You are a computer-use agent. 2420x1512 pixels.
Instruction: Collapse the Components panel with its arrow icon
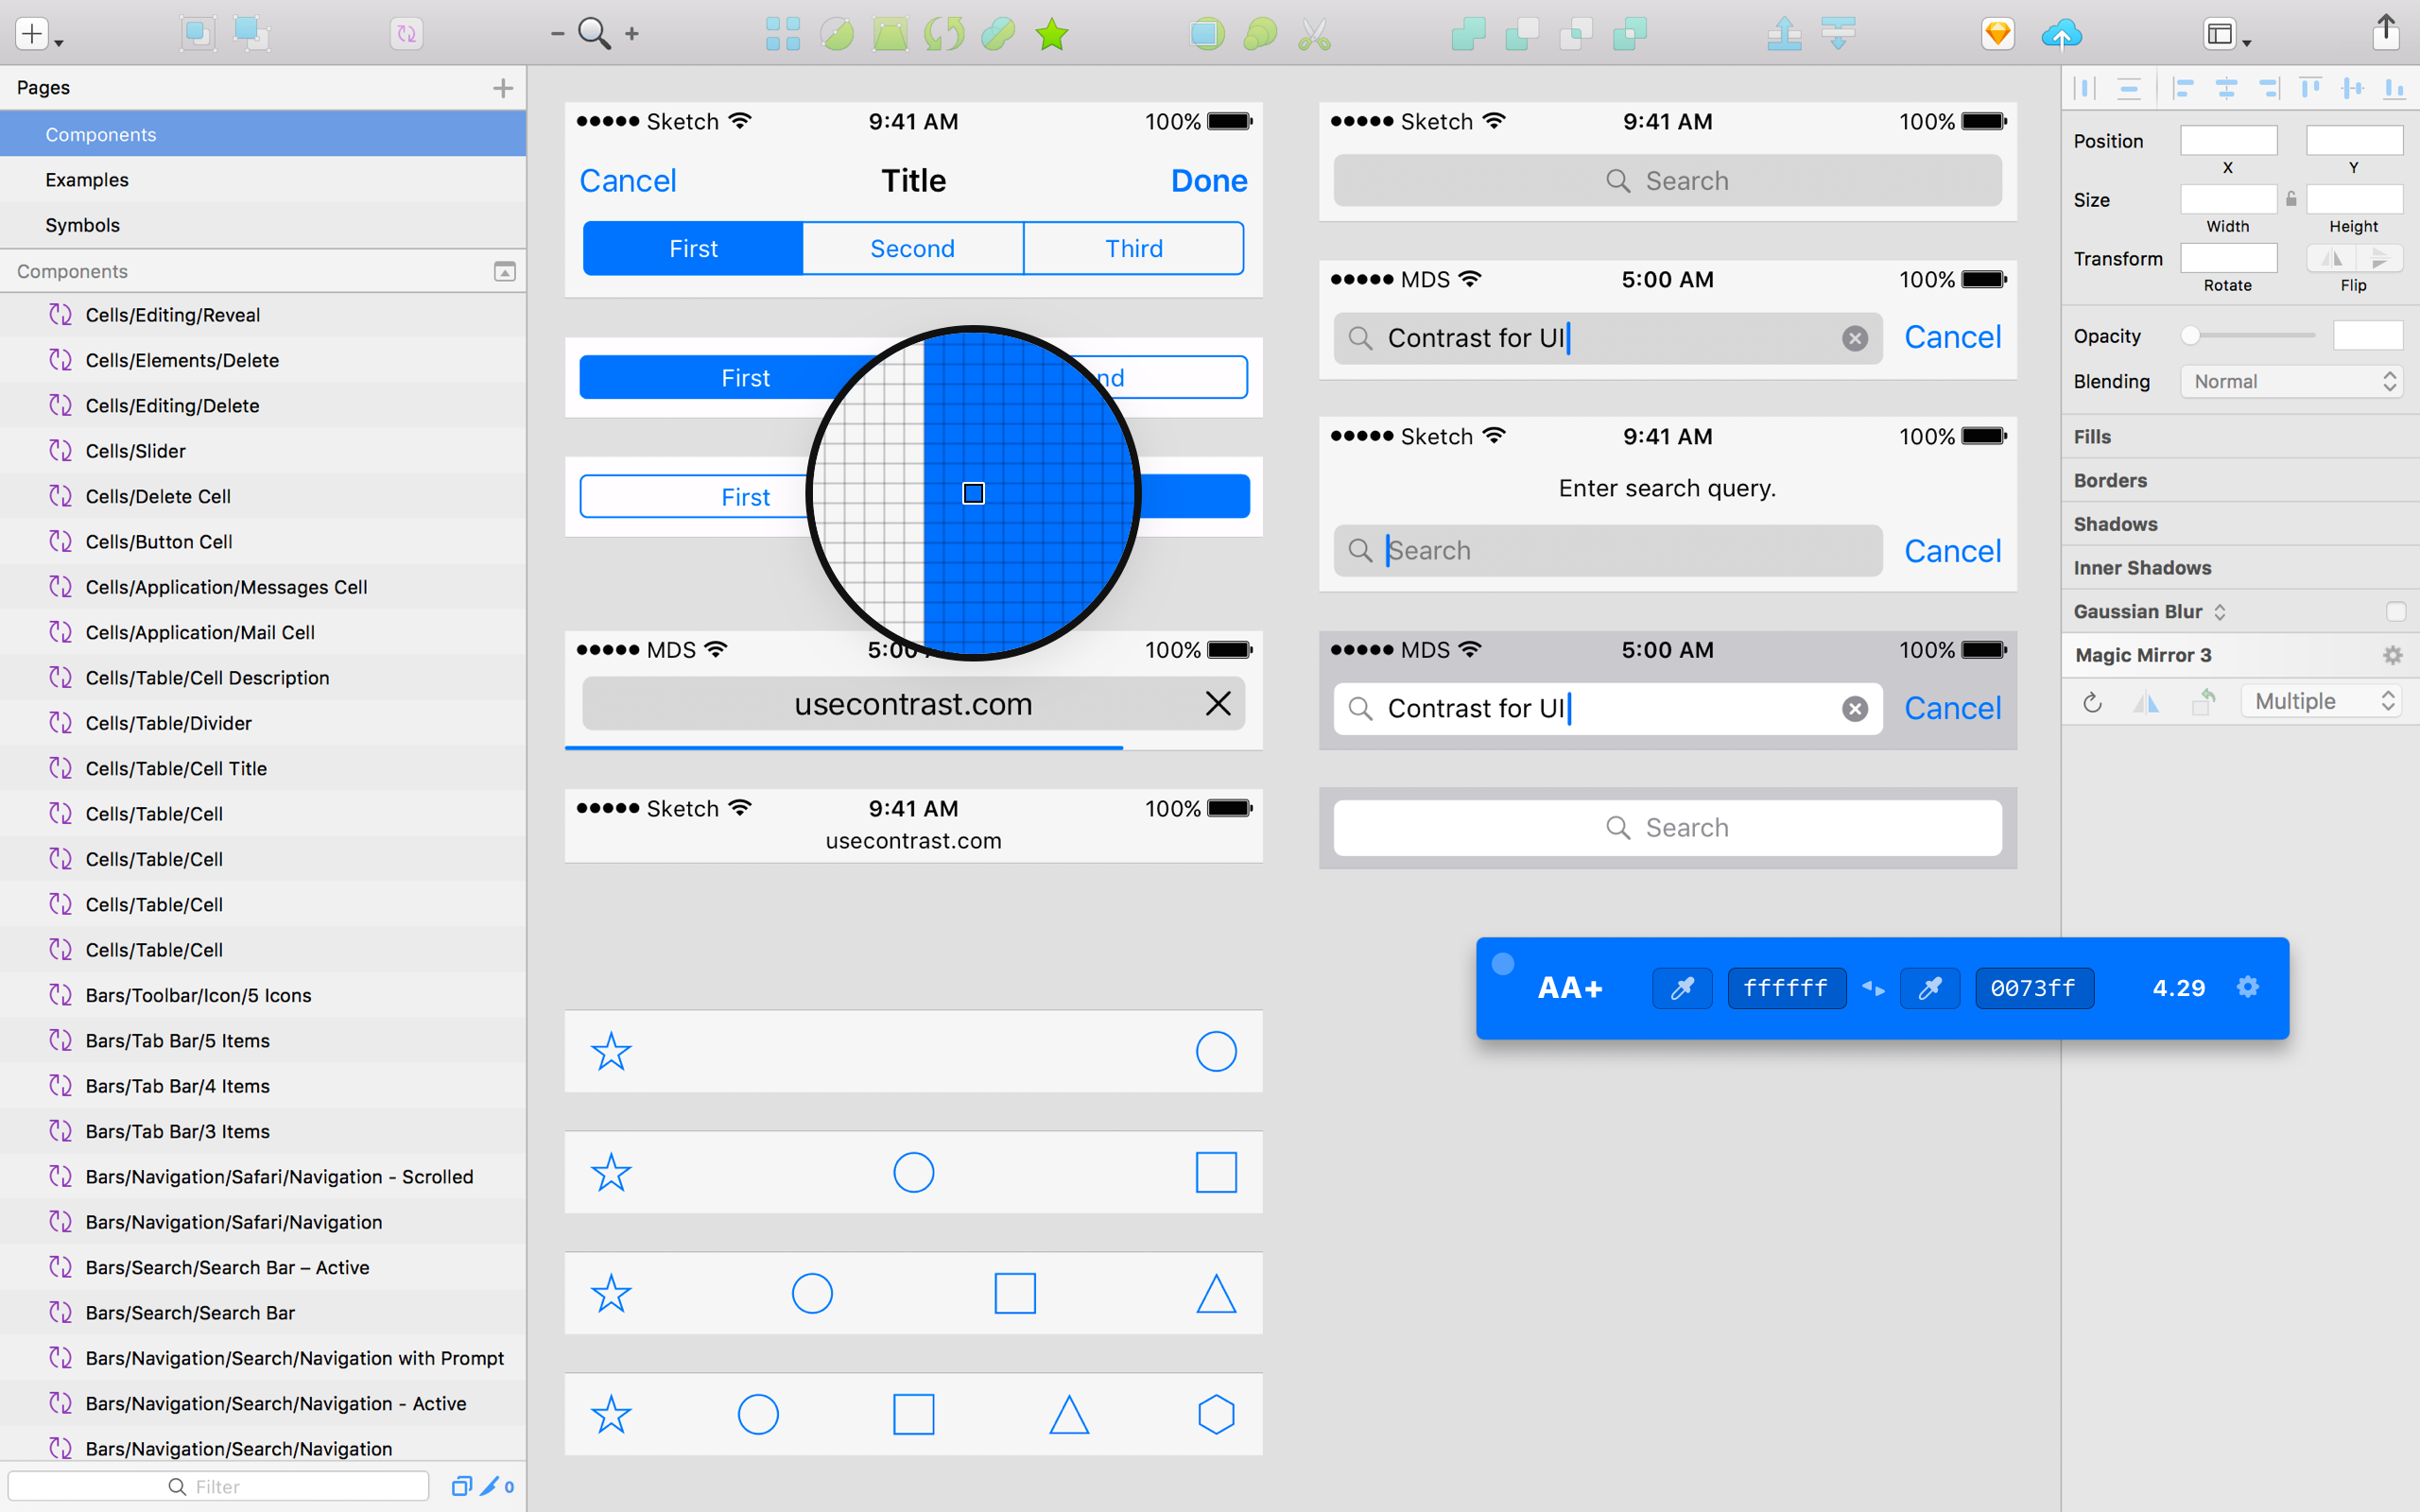[504, 271]
